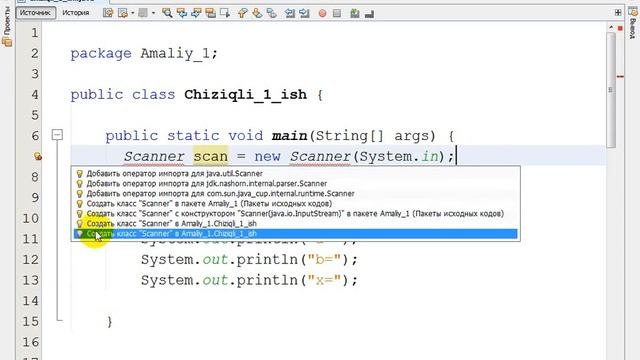The height and width of the screenshot is (360, 640).
Task: Click the string "x=" on line 13
Action: point(324,280)
